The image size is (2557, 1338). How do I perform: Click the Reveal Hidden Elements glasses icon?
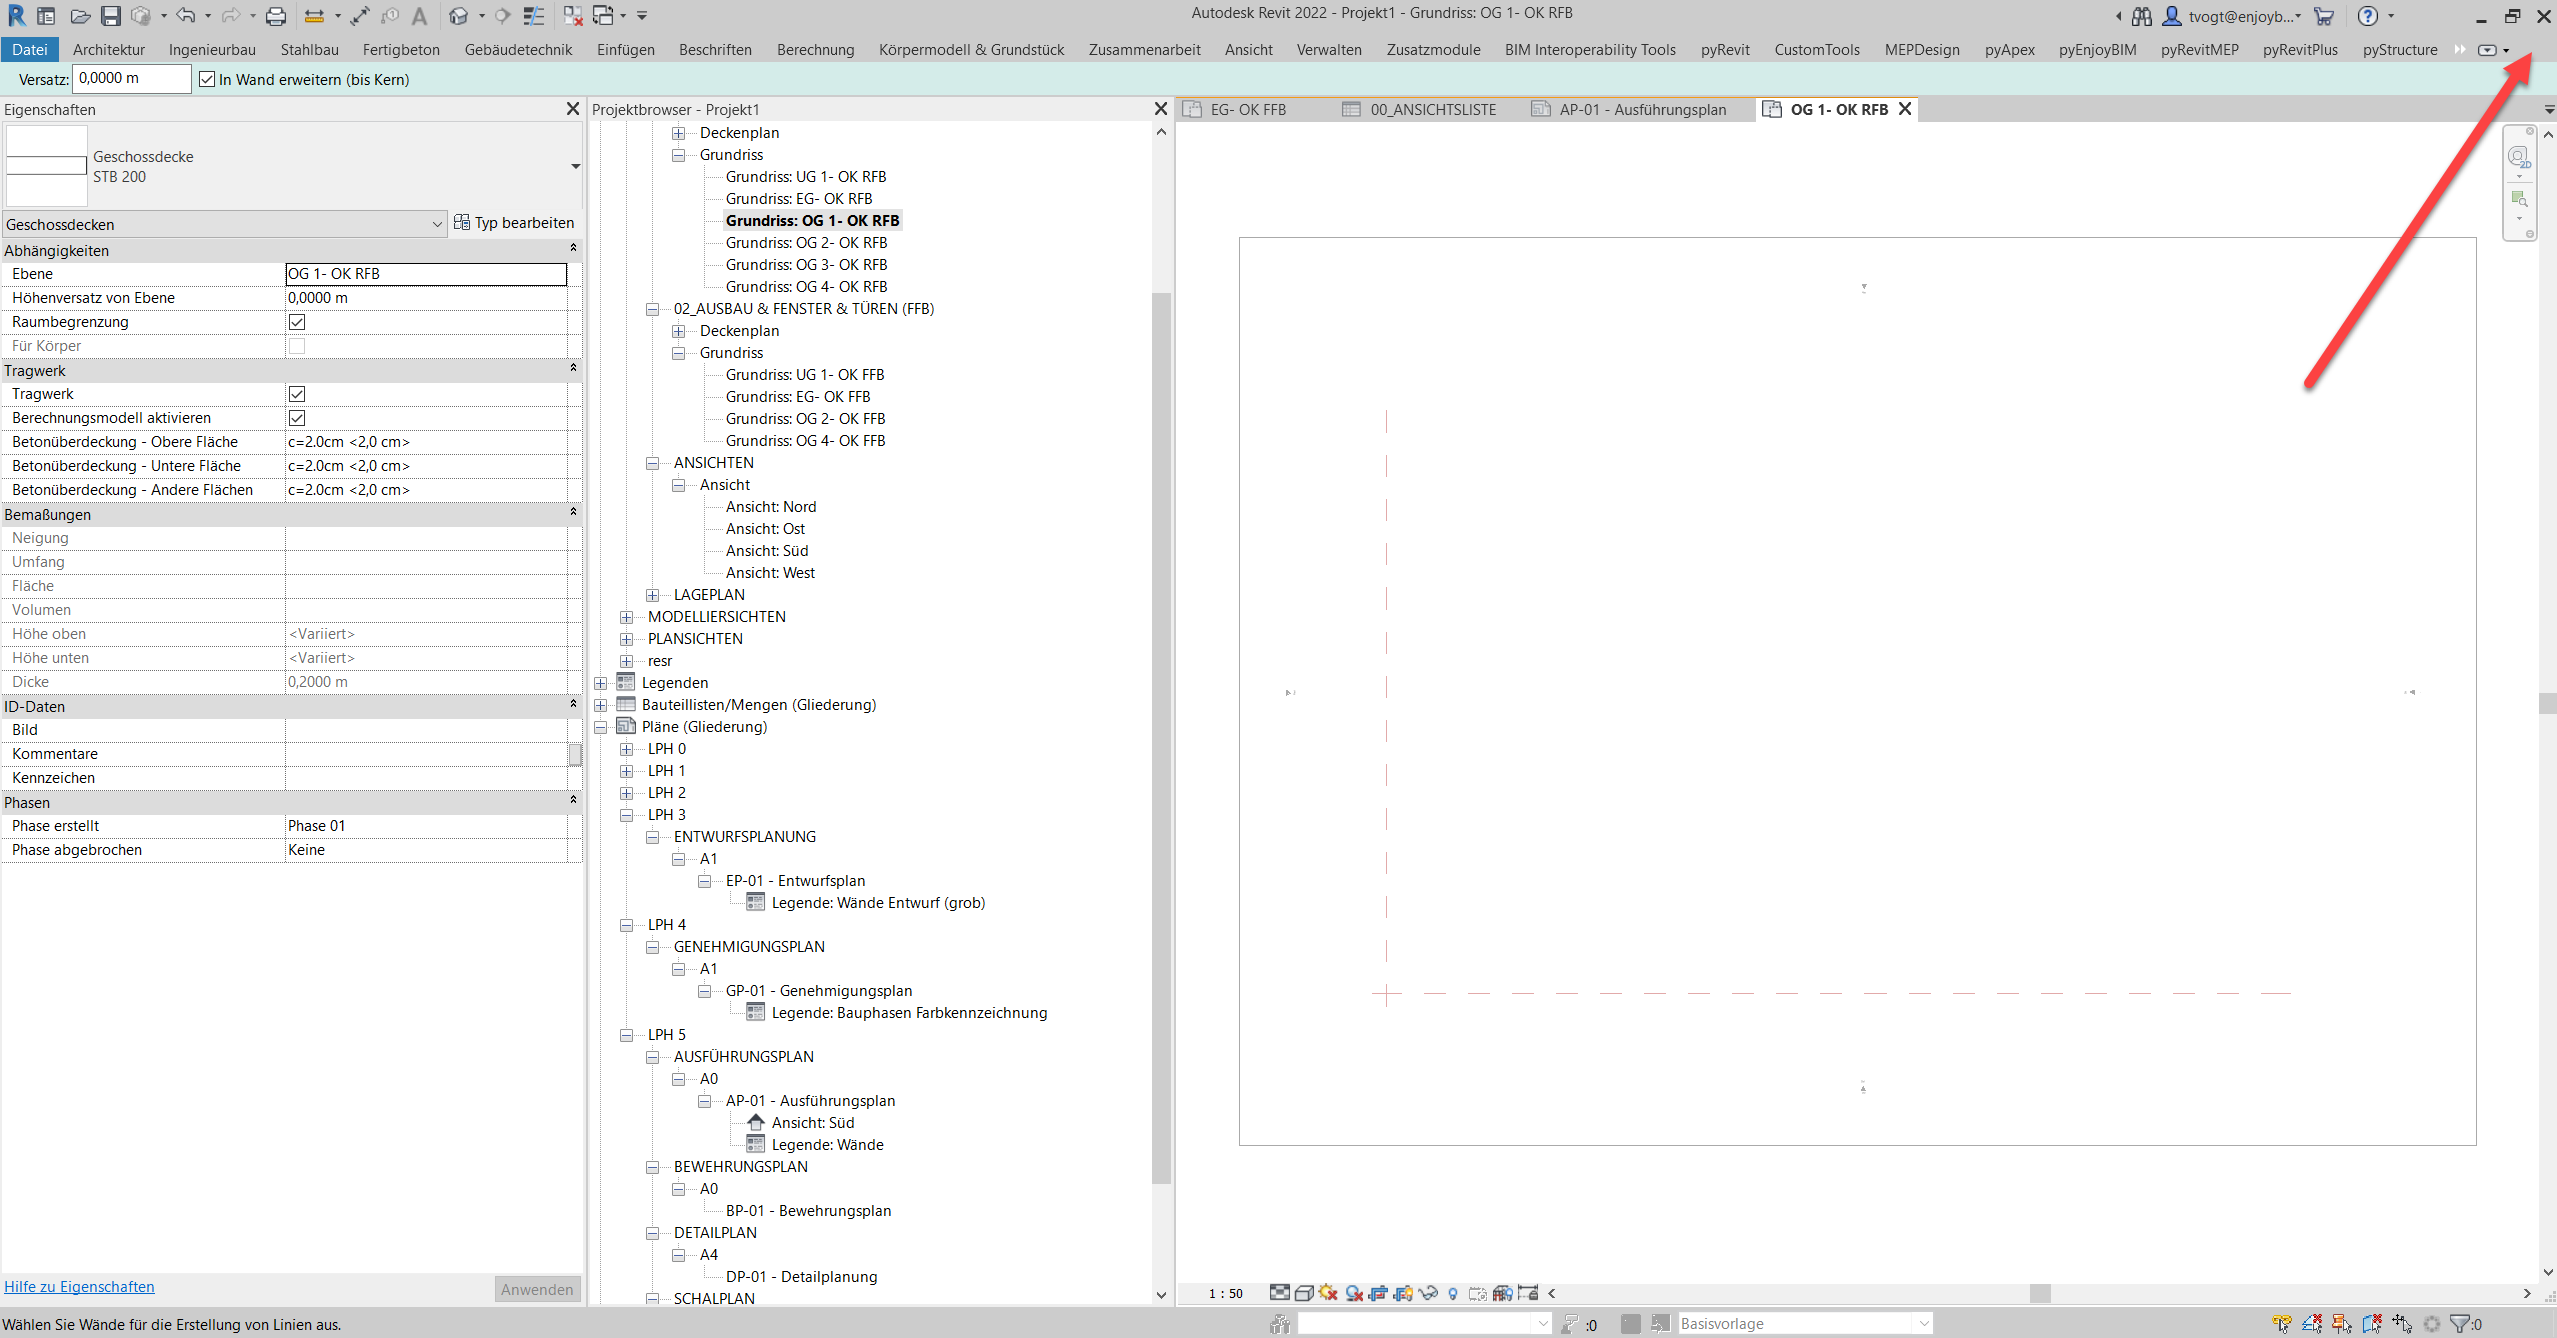click(x=1428, y=1292)
